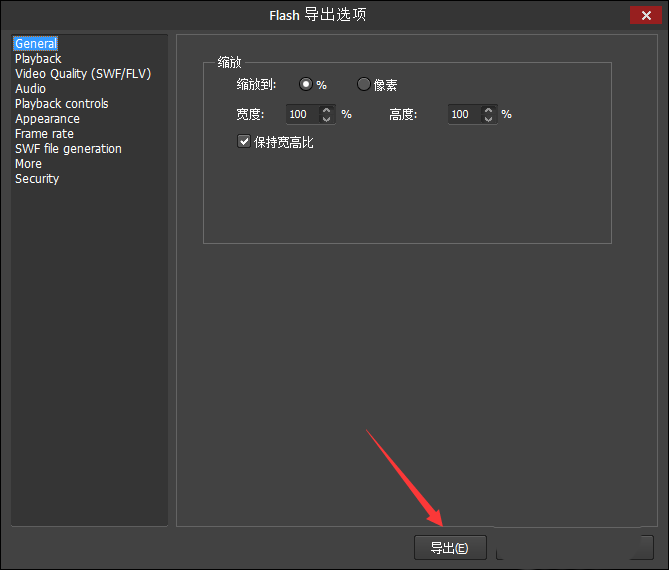
Task: Switch to the Audio settings page
Action: click(30, 89)
